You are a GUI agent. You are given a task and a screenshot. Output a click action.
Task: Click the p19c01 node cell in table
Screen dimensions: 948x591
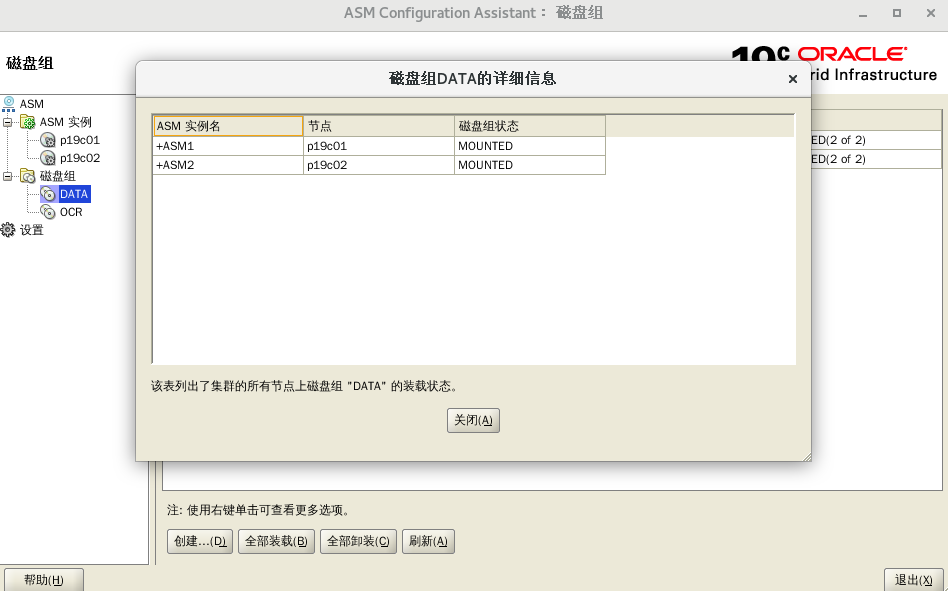pos(379,146)
